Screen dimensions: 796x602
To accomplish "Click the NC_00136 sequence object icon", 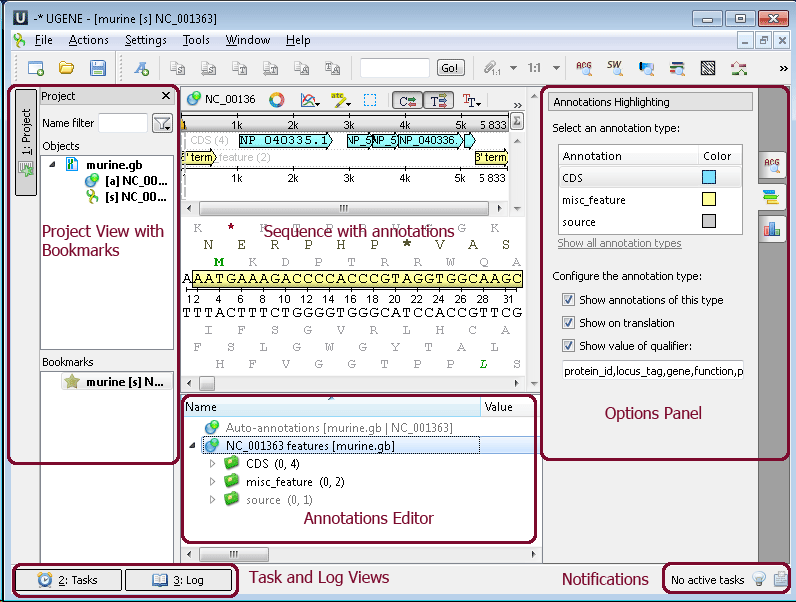I will pos(193,98).
